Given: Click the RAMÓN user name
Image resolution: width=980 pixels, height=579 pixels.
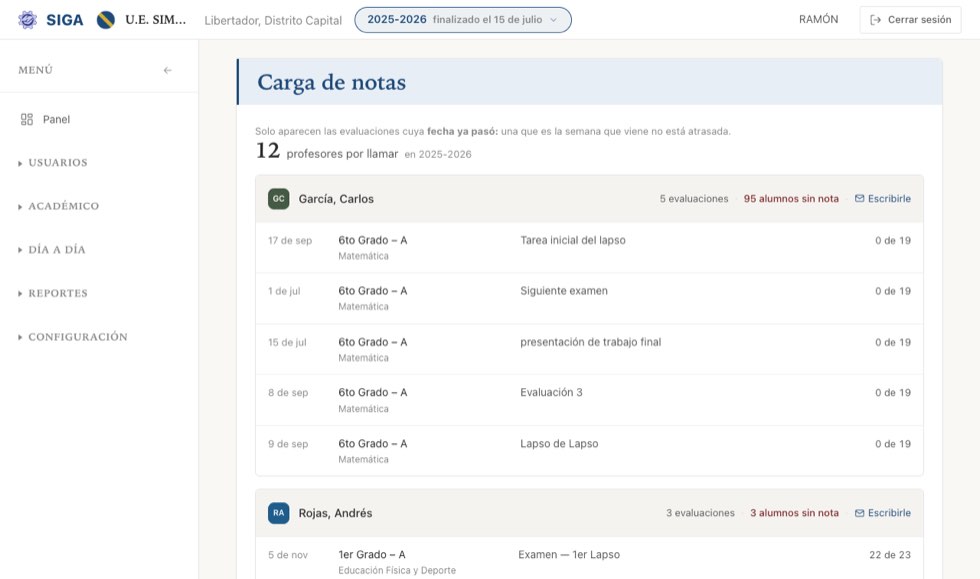Looking at the screenshot, I should coord(818,19).
